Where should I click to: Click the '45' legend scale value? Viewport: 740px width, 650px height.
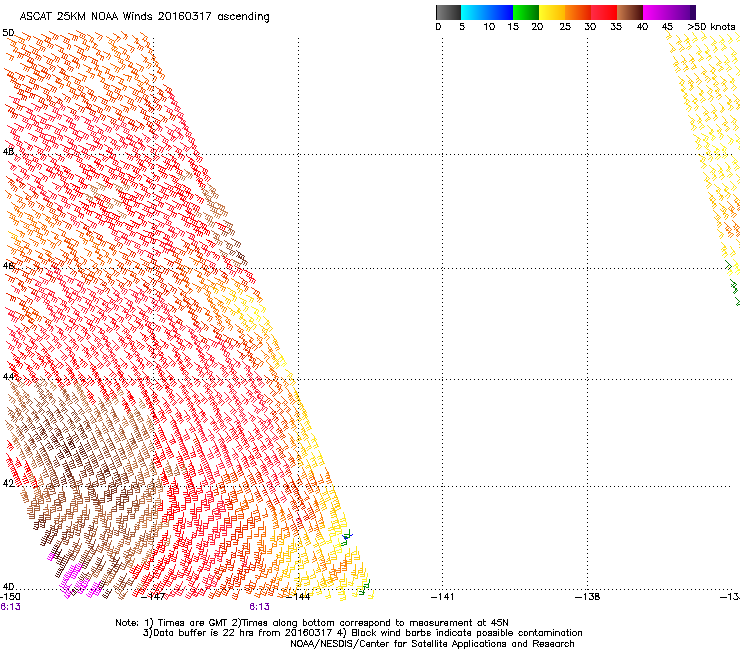(667, 27)
